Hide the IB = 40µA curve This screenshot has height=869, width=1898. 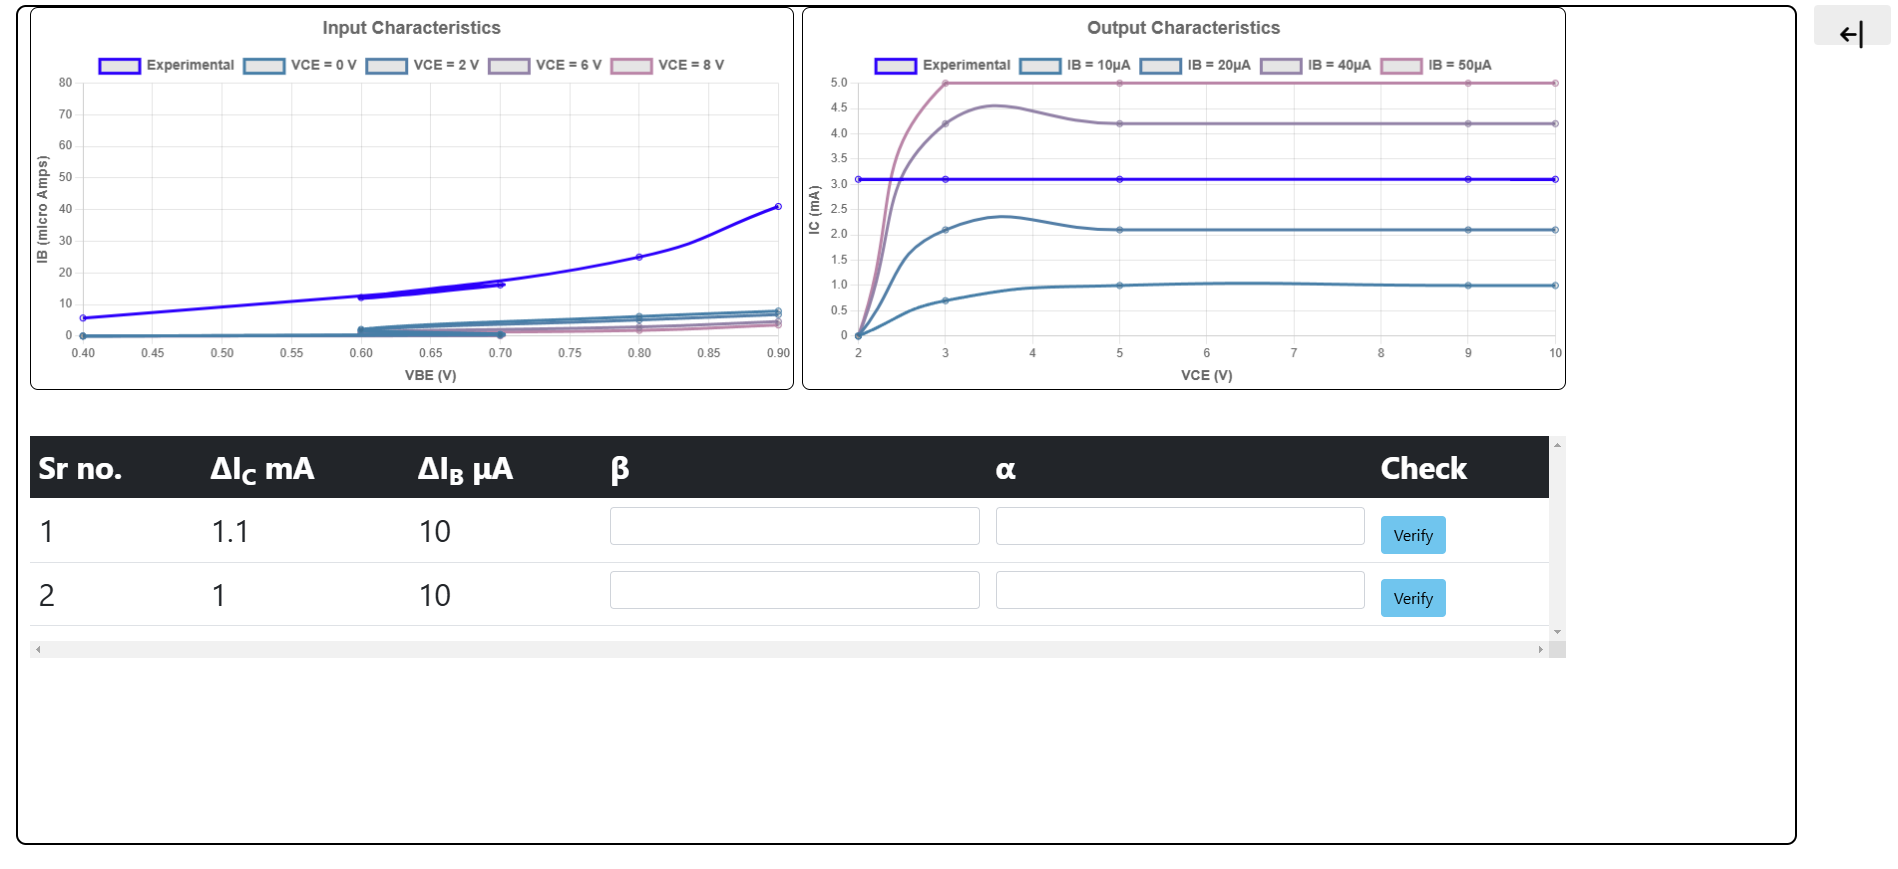[1315, 66]
